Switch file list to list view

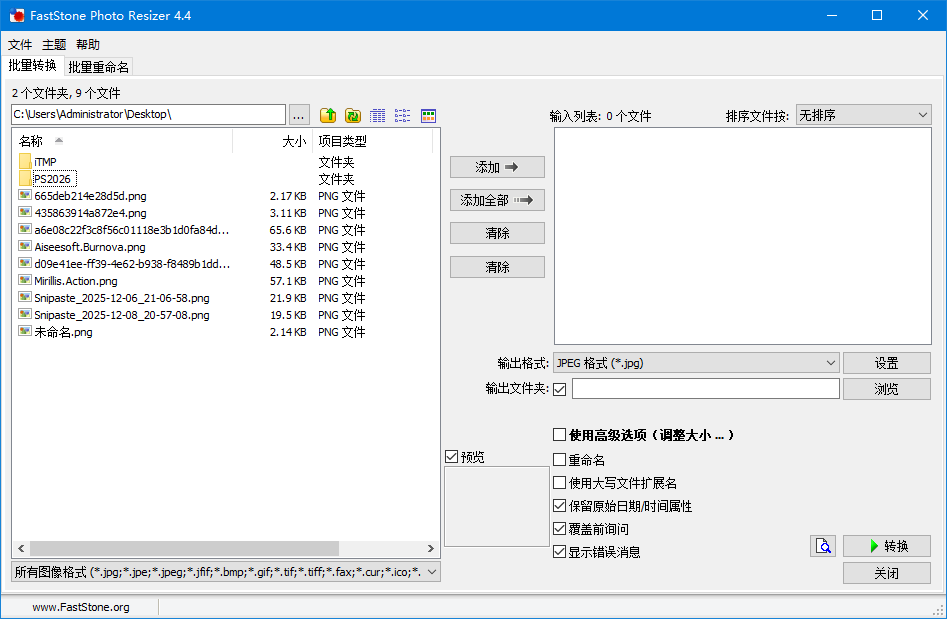pyautogui.click(x=403, y=115)
